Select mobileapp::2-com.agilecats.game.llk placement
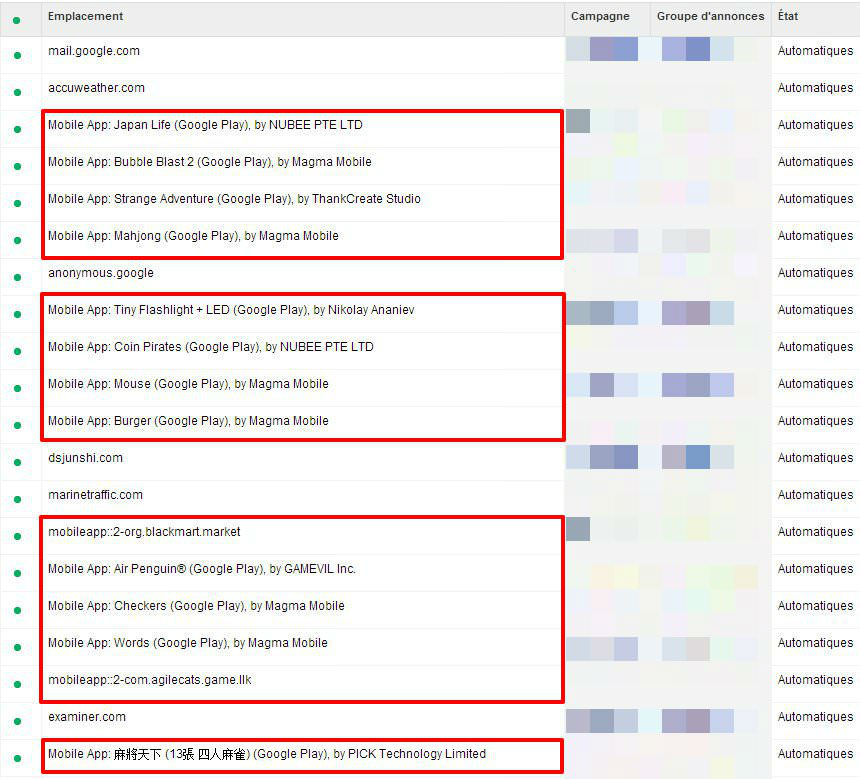Viewport: 860px width, 779px height. pos(150,680)
